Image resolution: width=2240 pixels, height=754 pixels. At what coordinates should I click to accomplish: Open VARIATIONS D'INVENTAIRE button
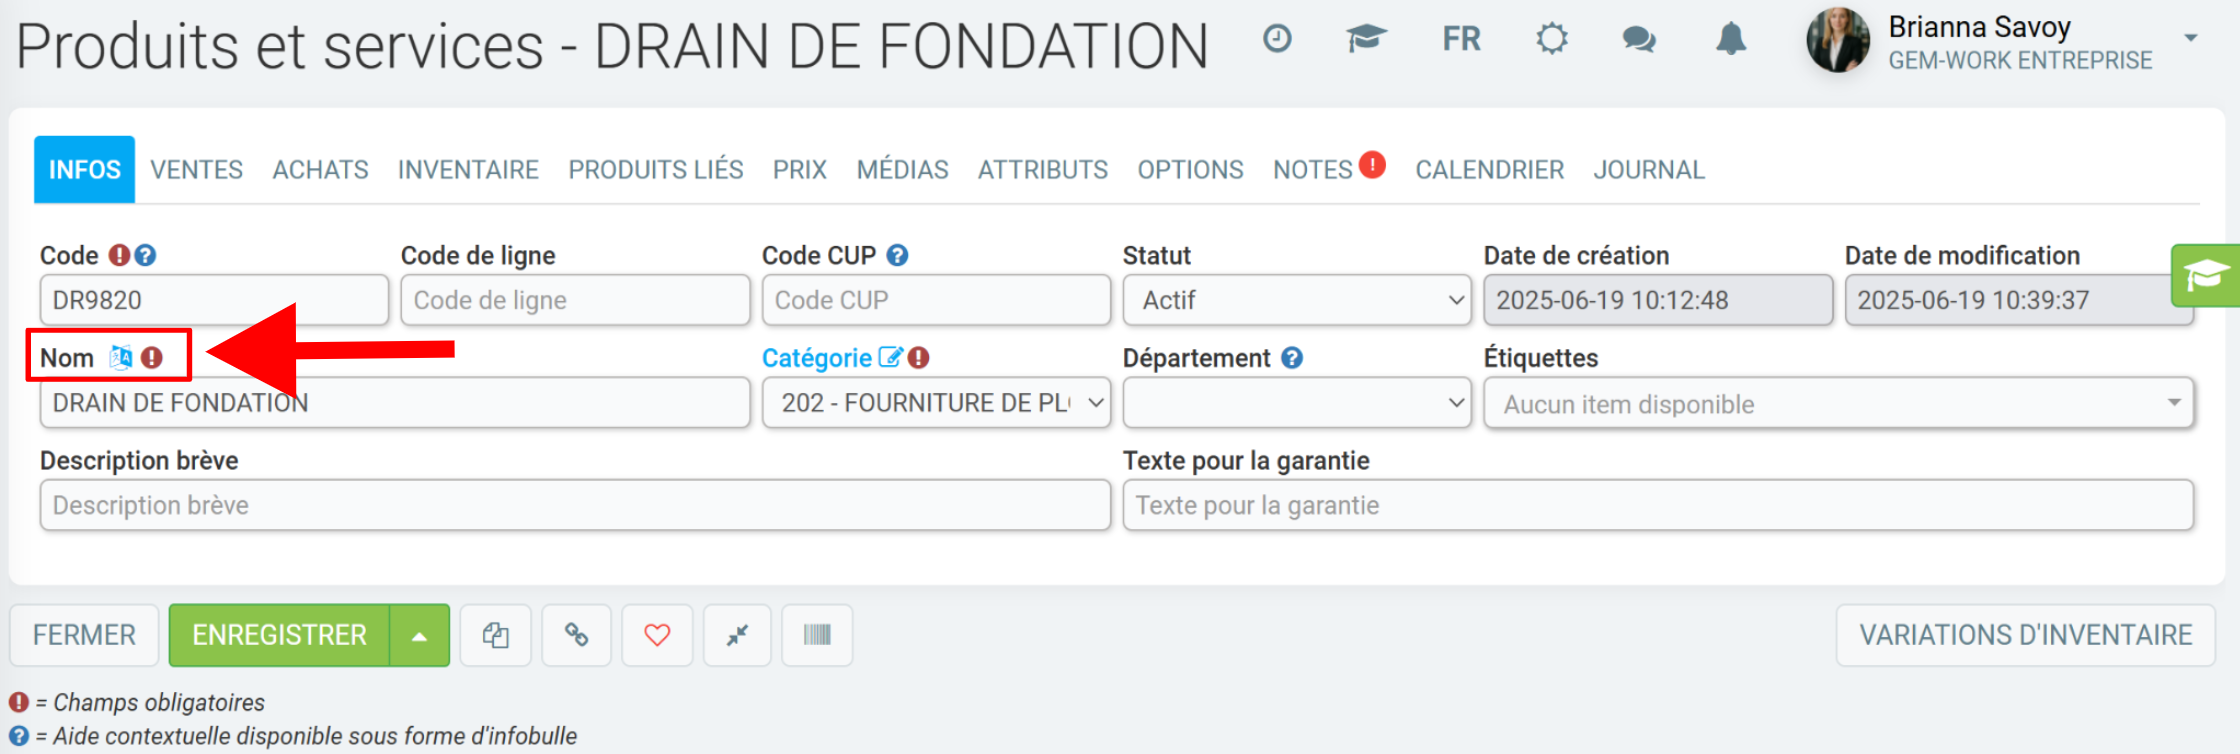[2026, 635]
